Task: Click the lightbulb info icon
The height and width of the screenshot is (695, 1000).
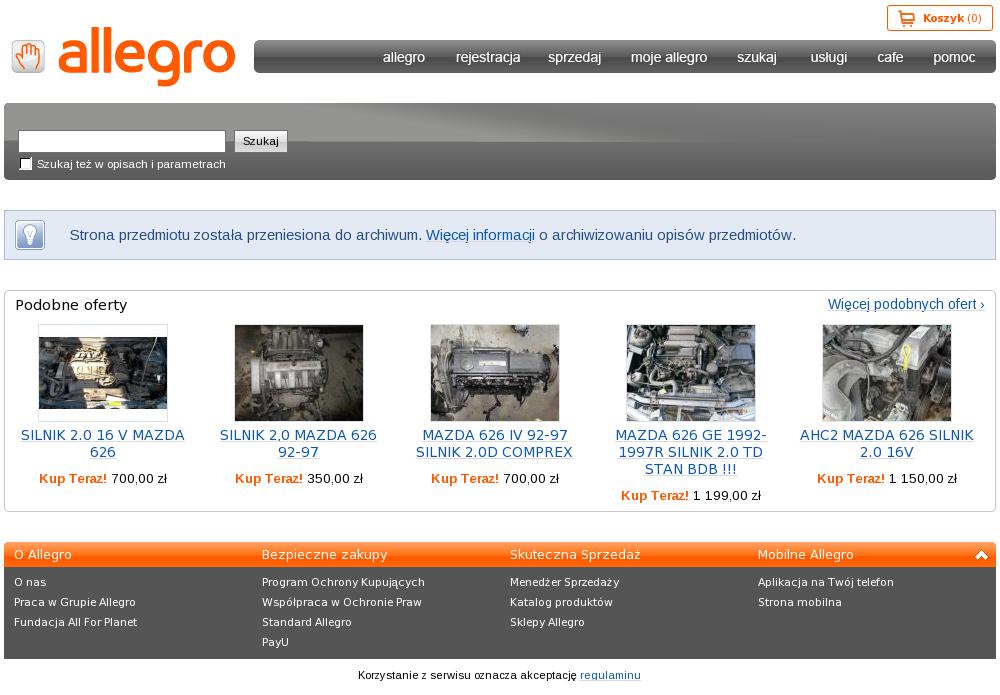Action: coord(30,235)
